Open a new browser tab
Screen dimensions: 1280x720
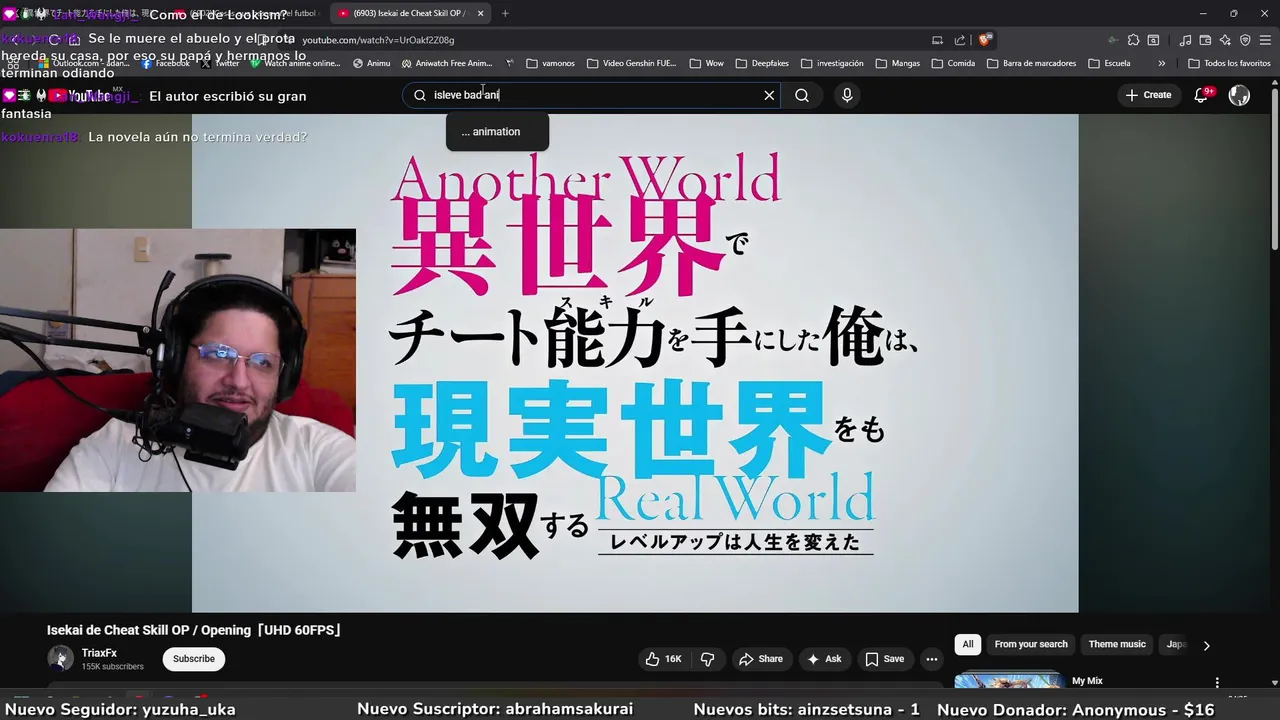[505, 13]
